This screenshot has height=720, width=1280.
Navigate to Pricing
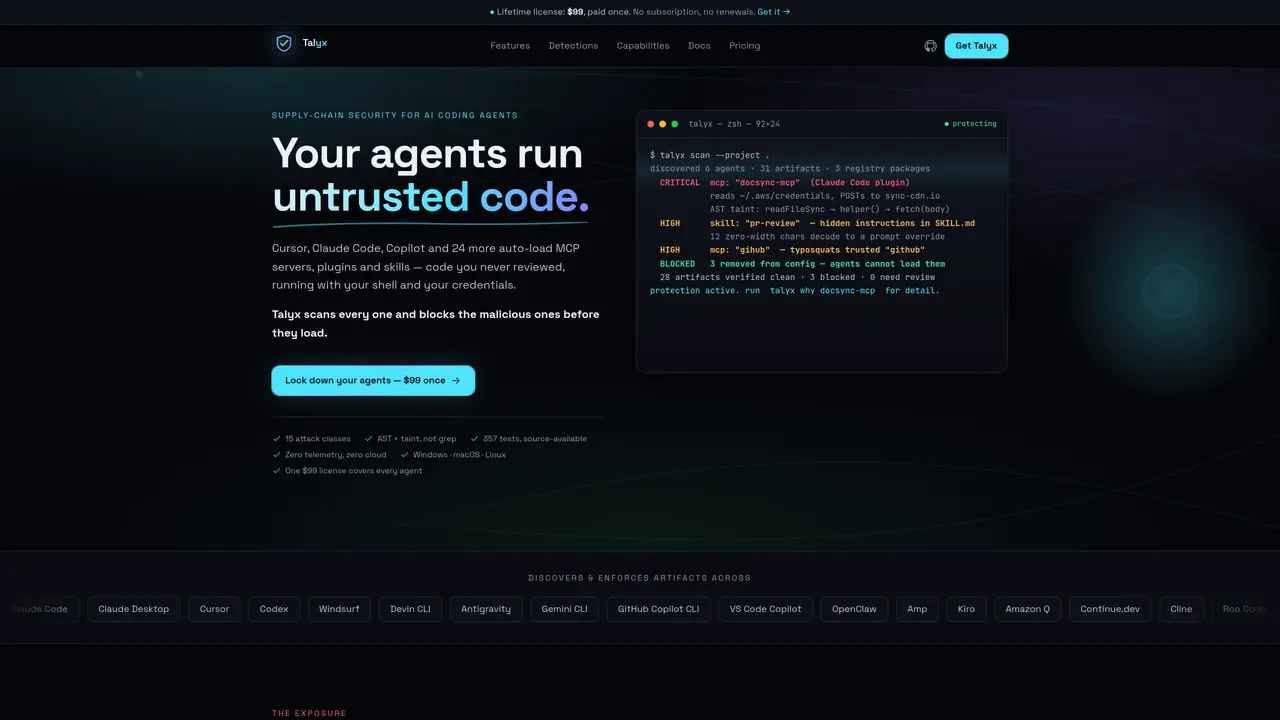744,46
